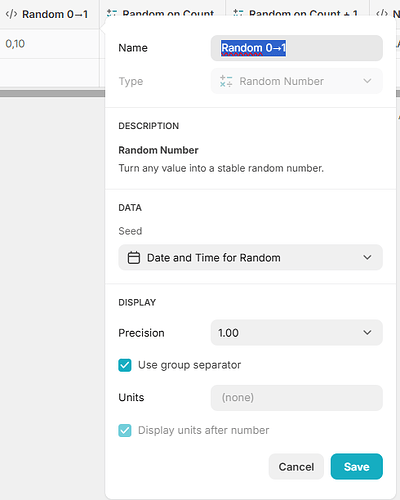Save the field settings
The height and width of the screenshot is (500, 400).
[357, 466]
